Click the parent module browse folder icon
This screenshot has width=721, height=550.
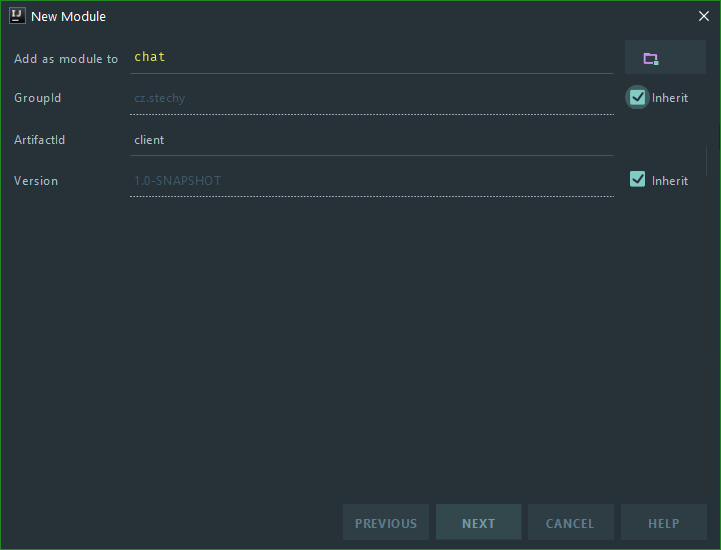[x=651, y=58]
